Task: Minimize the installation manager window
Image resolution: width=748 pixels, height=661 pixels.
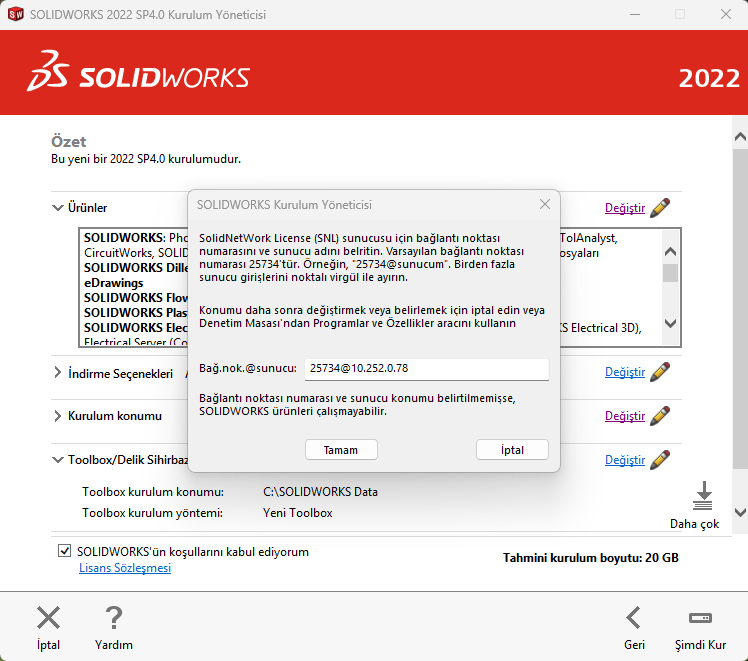Action: pos(634,14)
